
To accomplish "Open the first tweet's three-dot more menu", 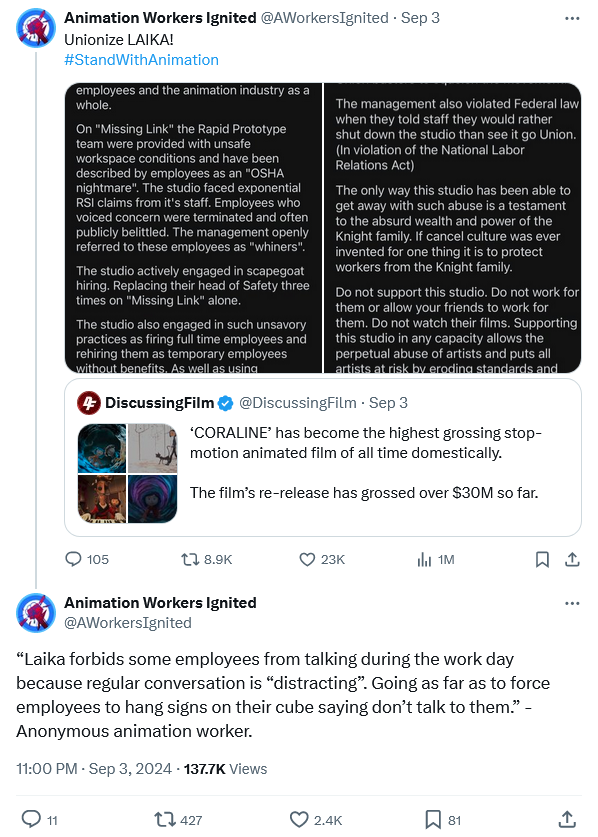I will click(x=572, y=18).
